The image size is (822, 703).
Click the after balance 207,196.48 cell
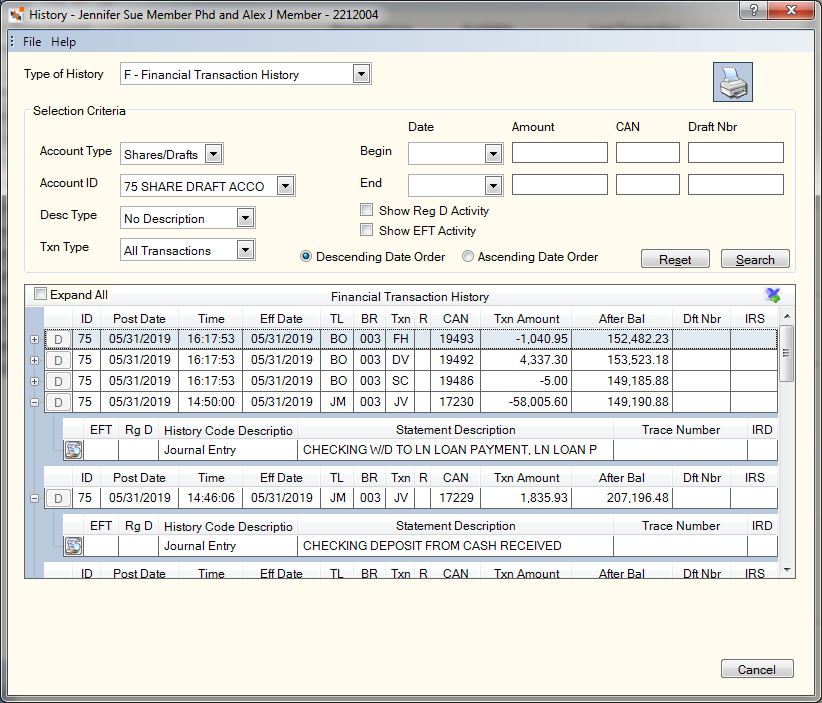coord(622,498)
